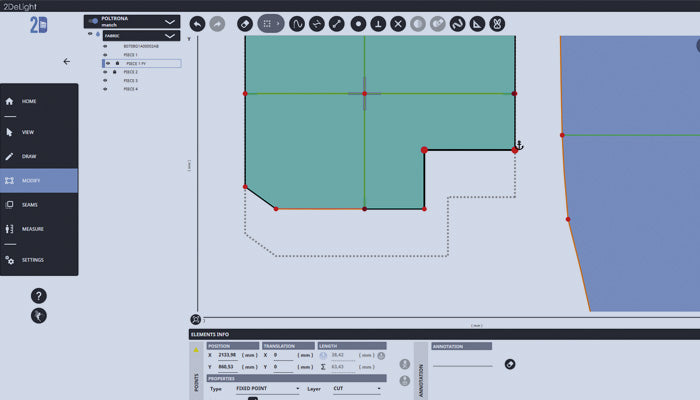
Task: Click the Undo arrow button
Action: click(x=198, y=23)
